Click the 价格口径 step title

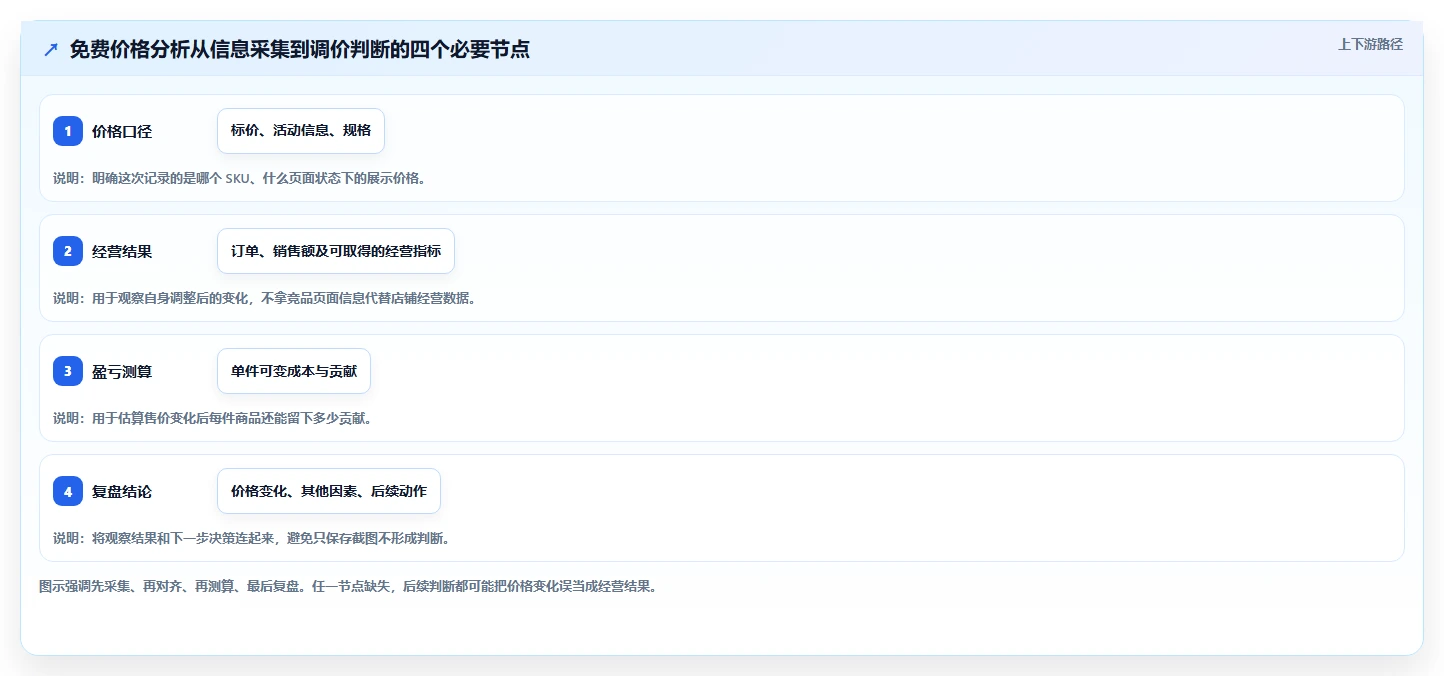pyautogui.click(x=122, y=131)
